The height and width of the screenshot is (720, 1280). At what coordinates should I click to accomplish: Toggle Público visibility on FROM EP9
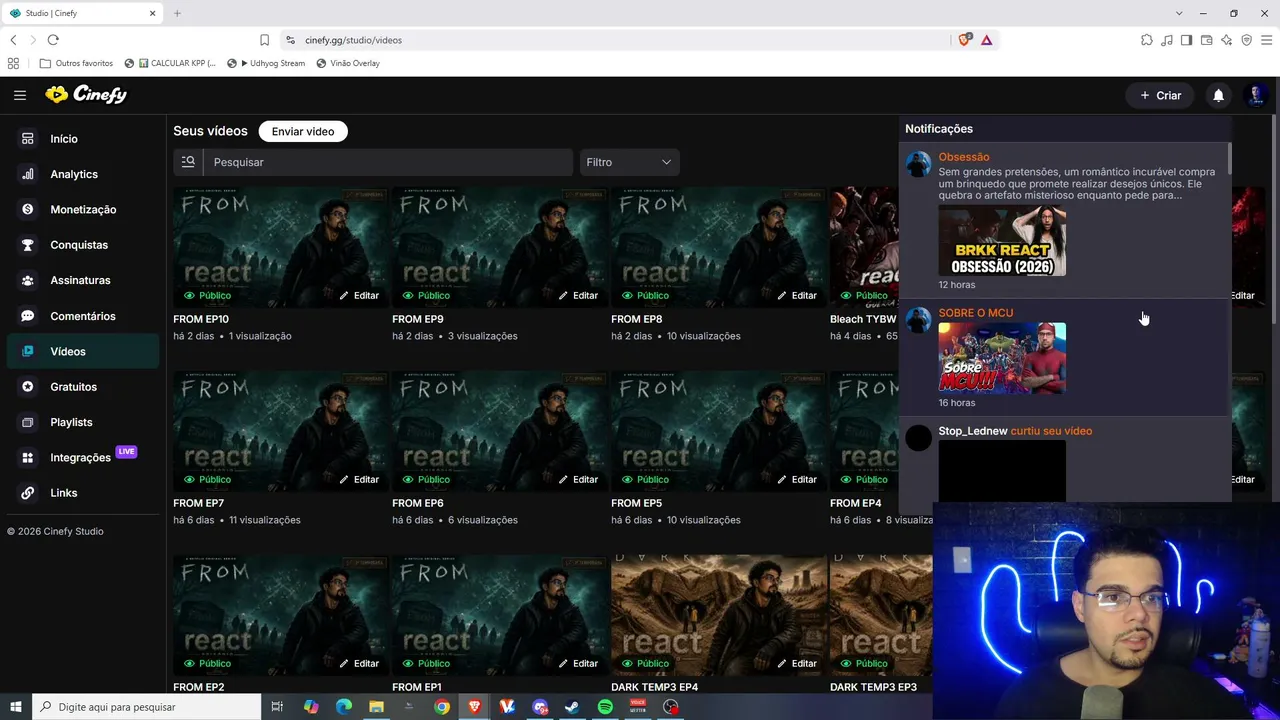point(426,295)
